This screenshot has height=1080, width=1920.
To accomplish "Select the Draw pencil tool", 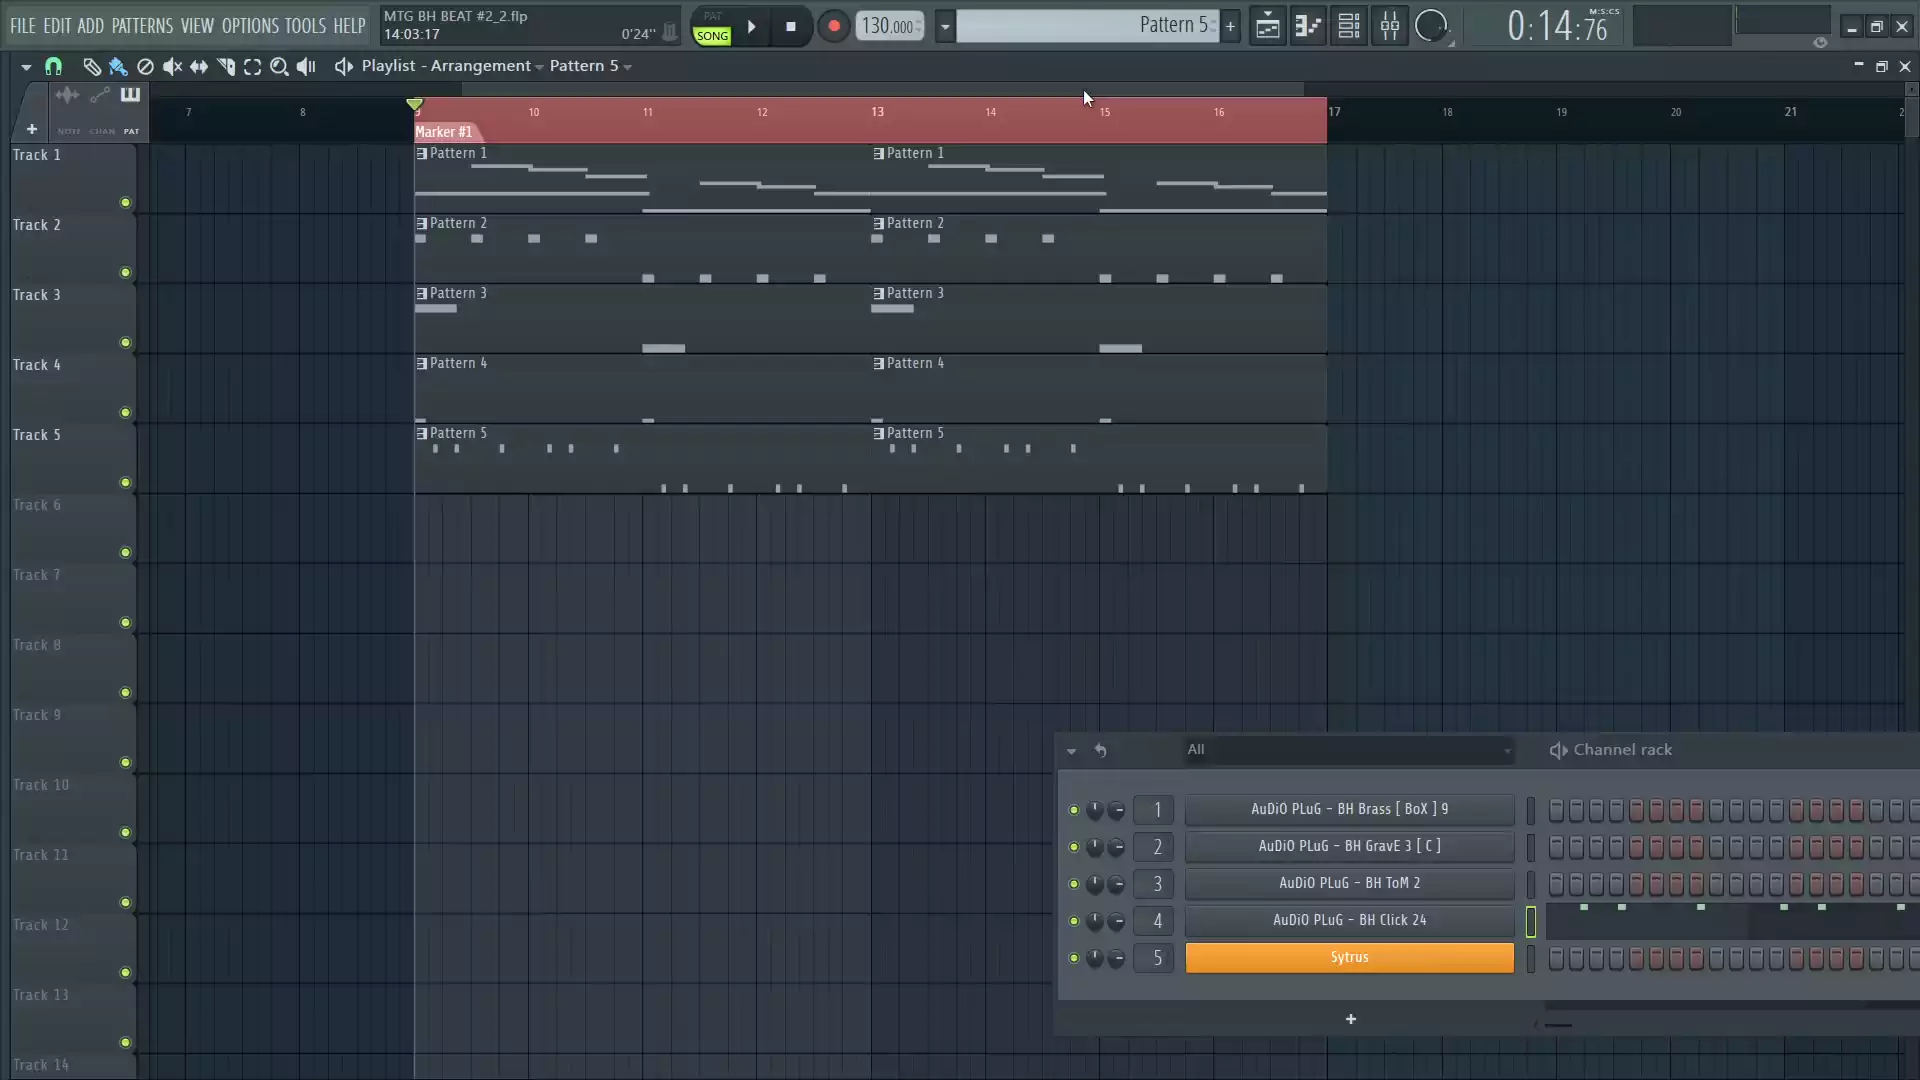I will tap(91, 66).
